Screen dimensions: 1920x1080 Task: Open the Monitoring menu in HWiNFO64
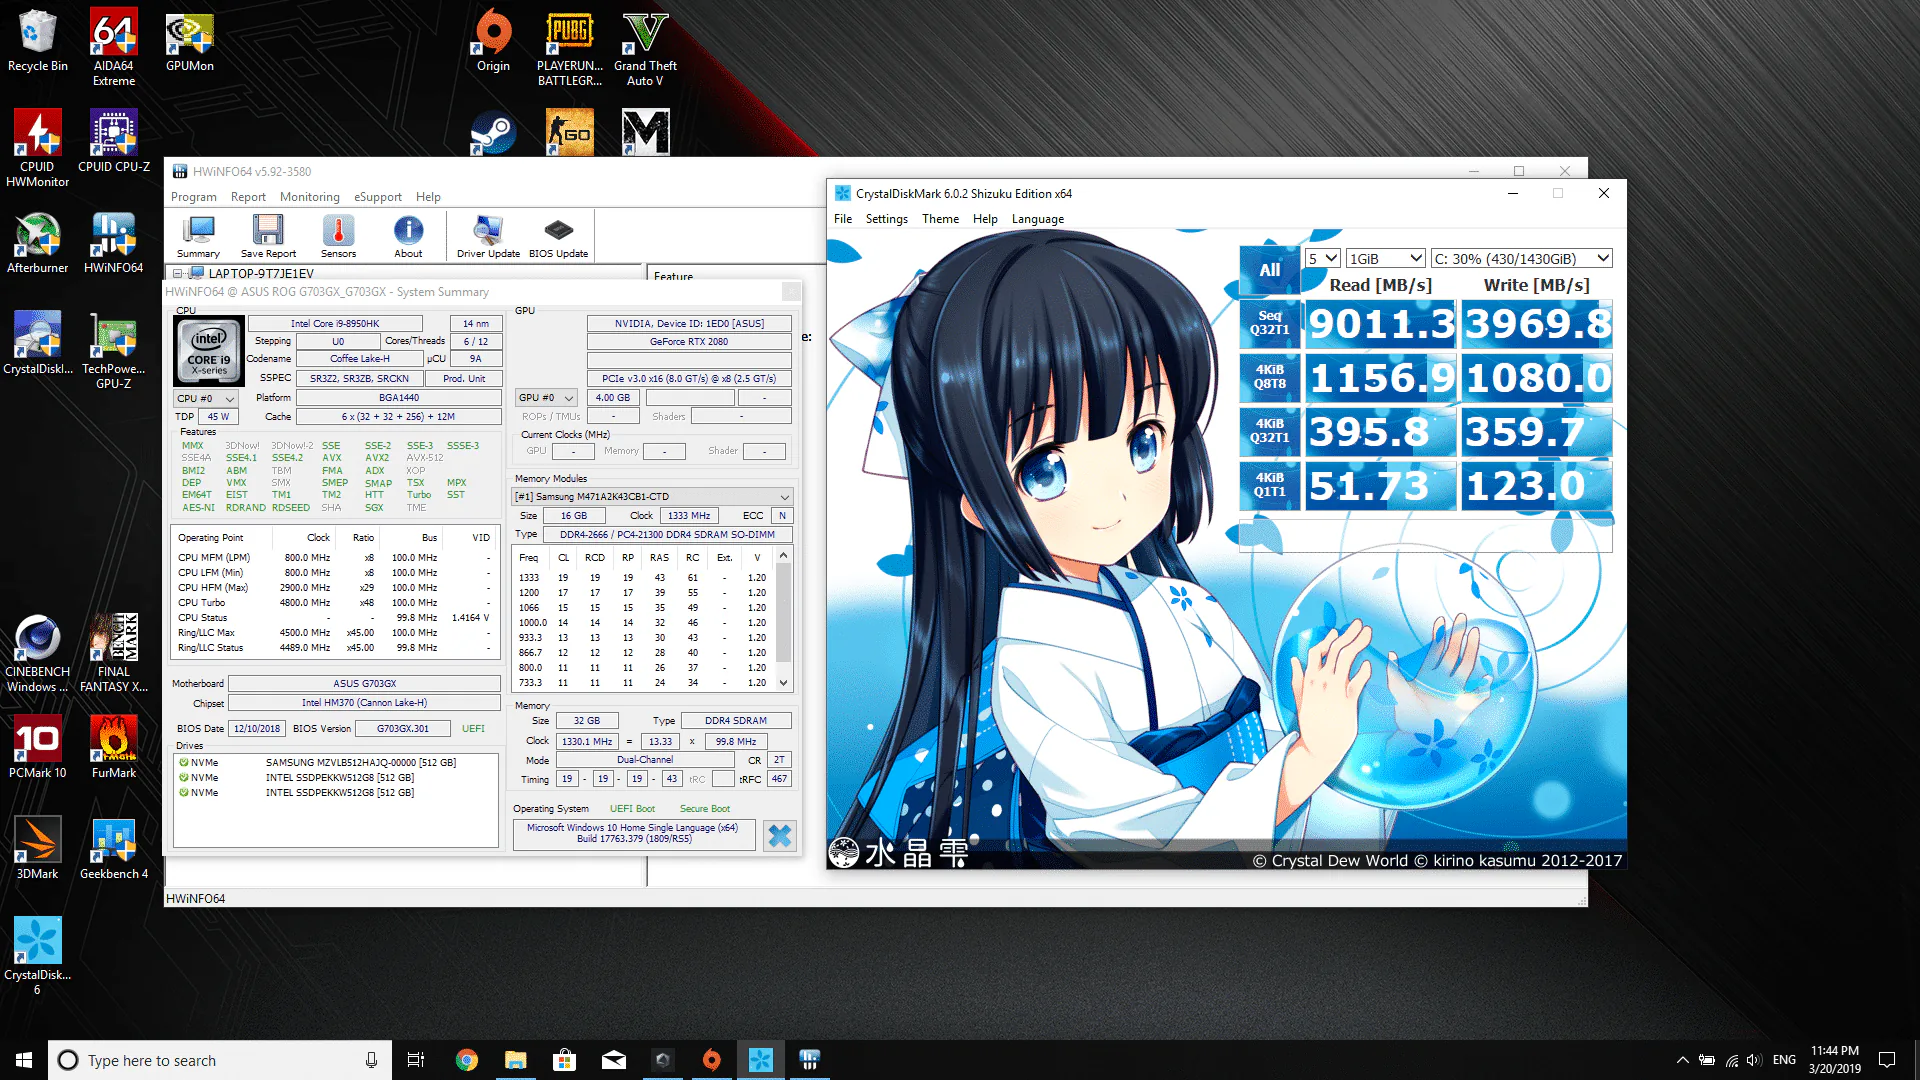click(x=309, y=197)
